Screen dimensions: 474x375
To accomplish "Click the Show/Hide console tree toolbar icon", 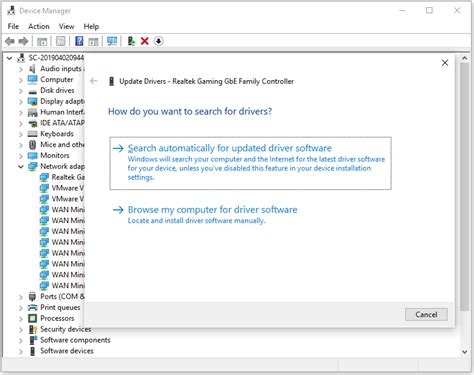I will click(x=42, y=41).
